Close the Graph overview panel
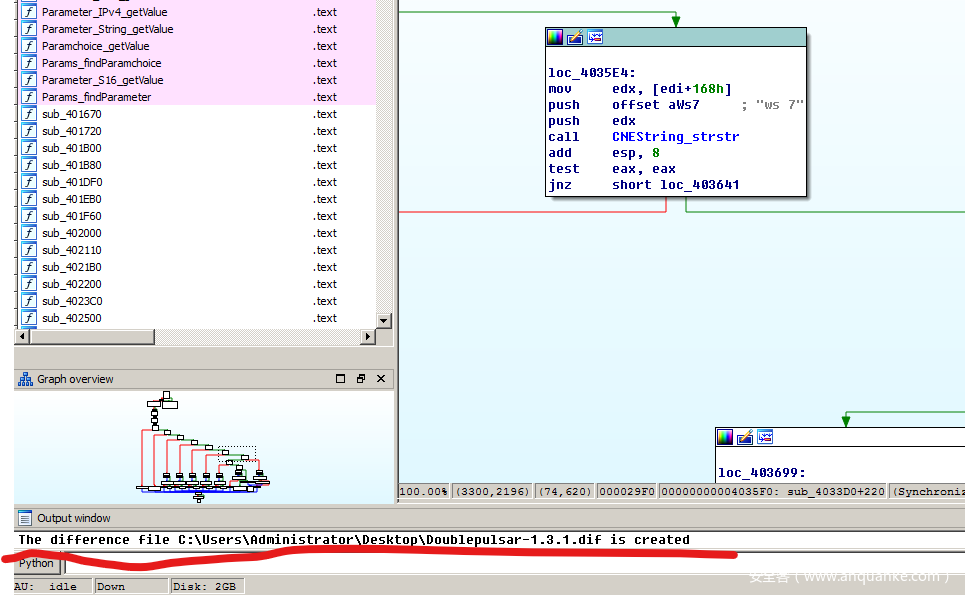 click(x=381, y=379)
